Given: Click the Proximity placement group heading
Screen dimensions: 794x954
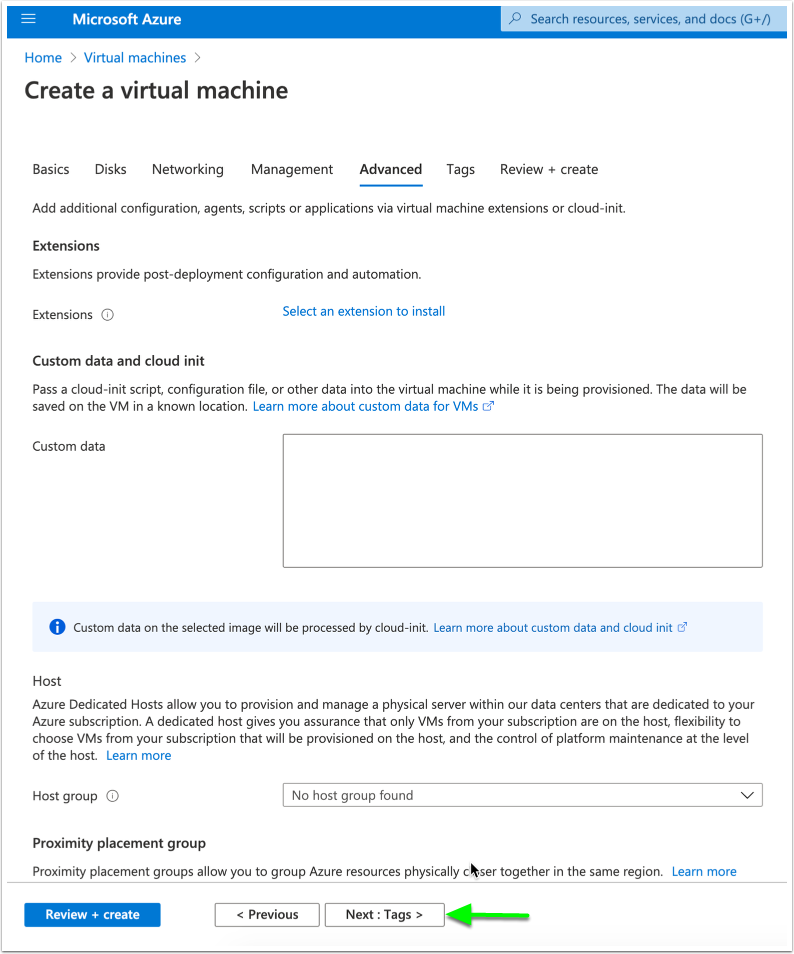Looking at the screenshot, I should click(x=119, y=843).
